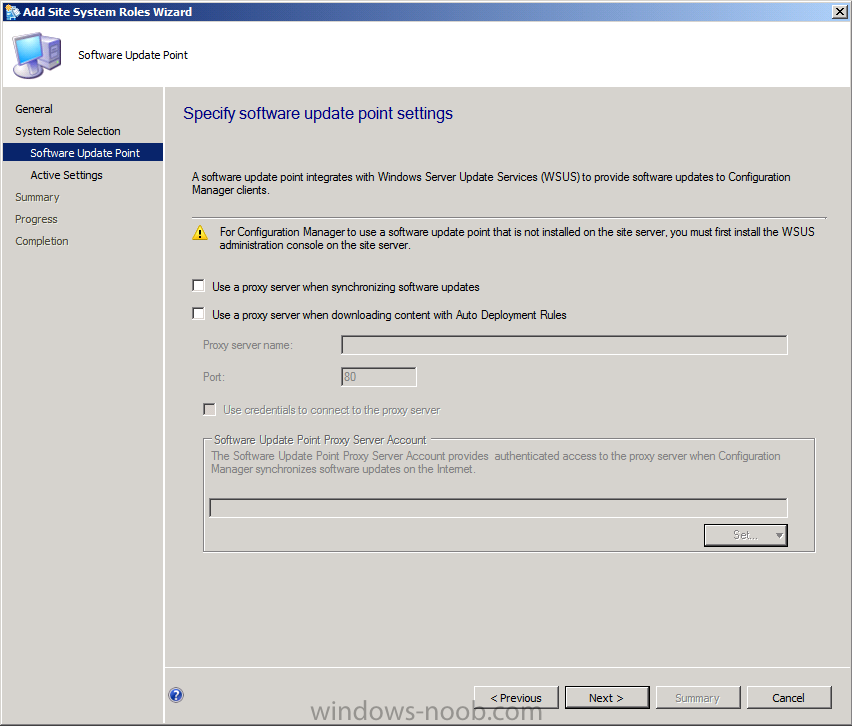
Task: Click the Proxy server name text field
Action: [564, 345]
